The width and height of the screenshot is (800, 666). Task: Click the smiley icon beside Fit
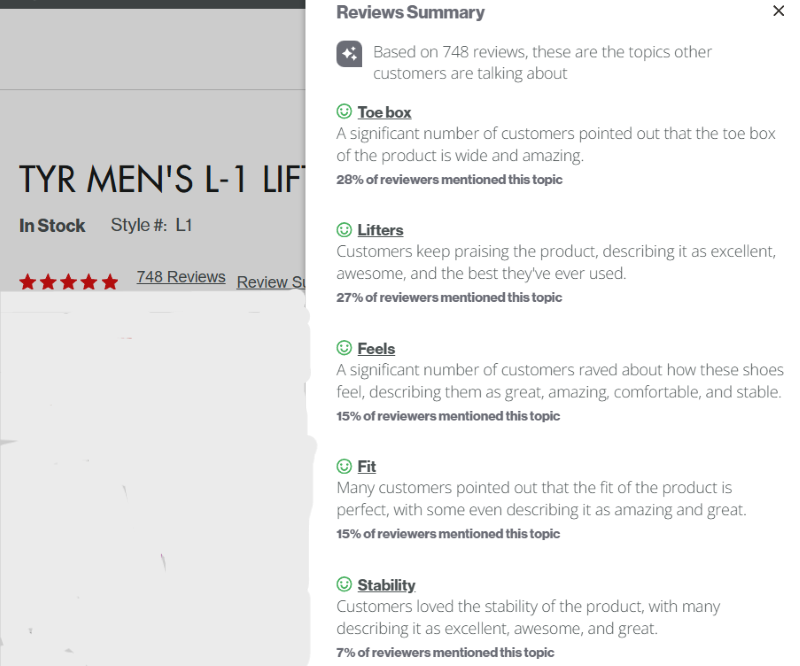344,466
